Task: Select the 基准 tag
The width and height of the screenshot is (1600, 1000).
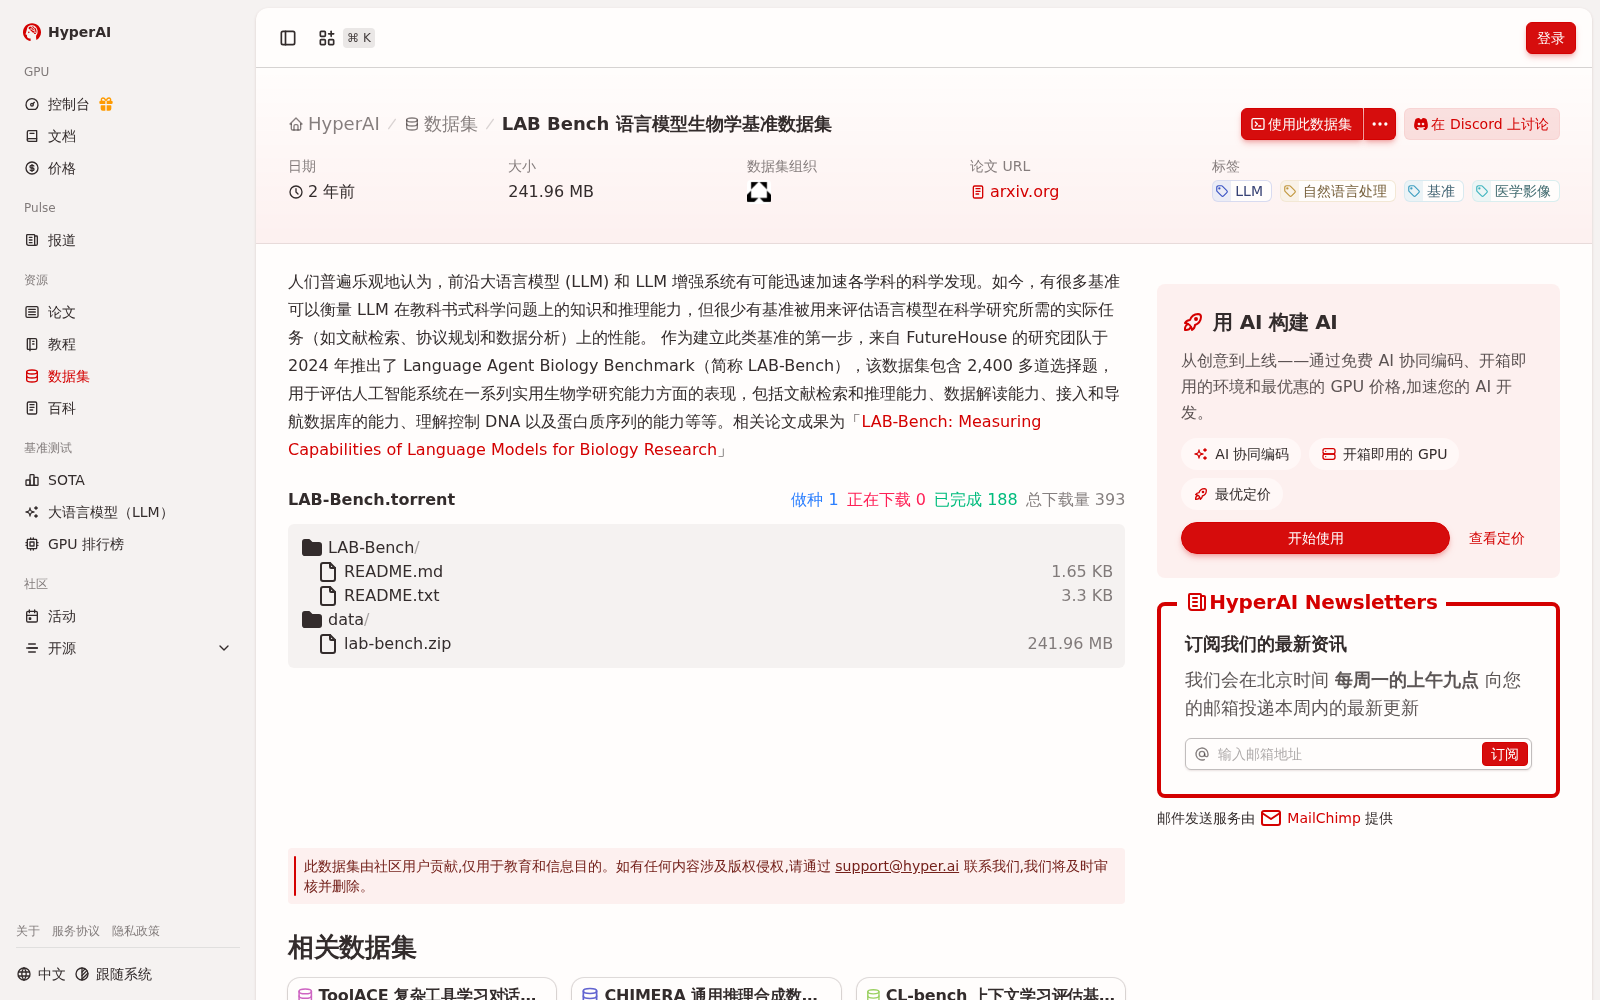Action: click(x=1433, y=191)
